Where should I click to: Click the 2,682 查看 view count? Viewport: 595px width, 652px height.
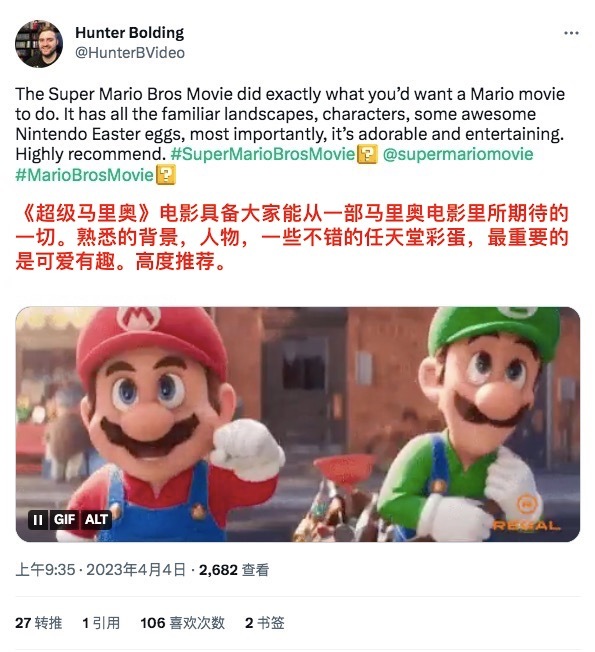pos(234,570)
